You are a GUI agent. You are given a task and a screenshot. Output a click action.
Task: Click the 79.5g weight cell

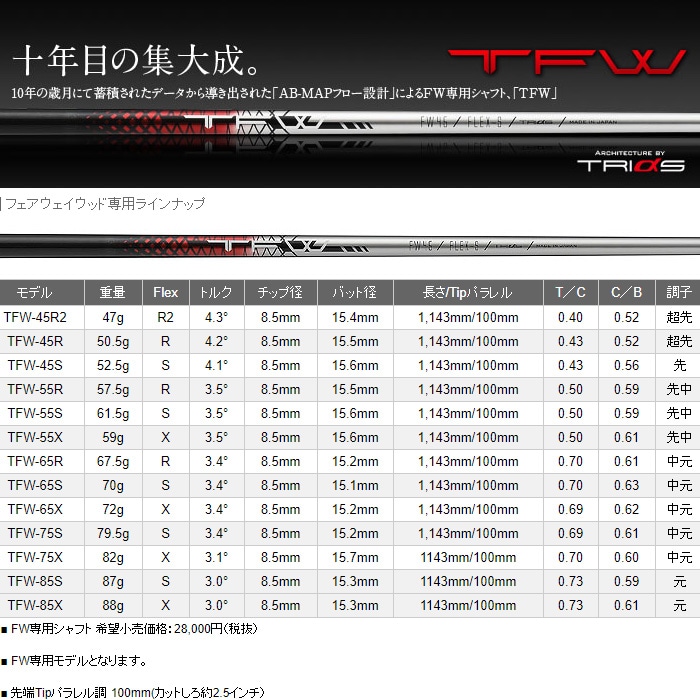113,534
